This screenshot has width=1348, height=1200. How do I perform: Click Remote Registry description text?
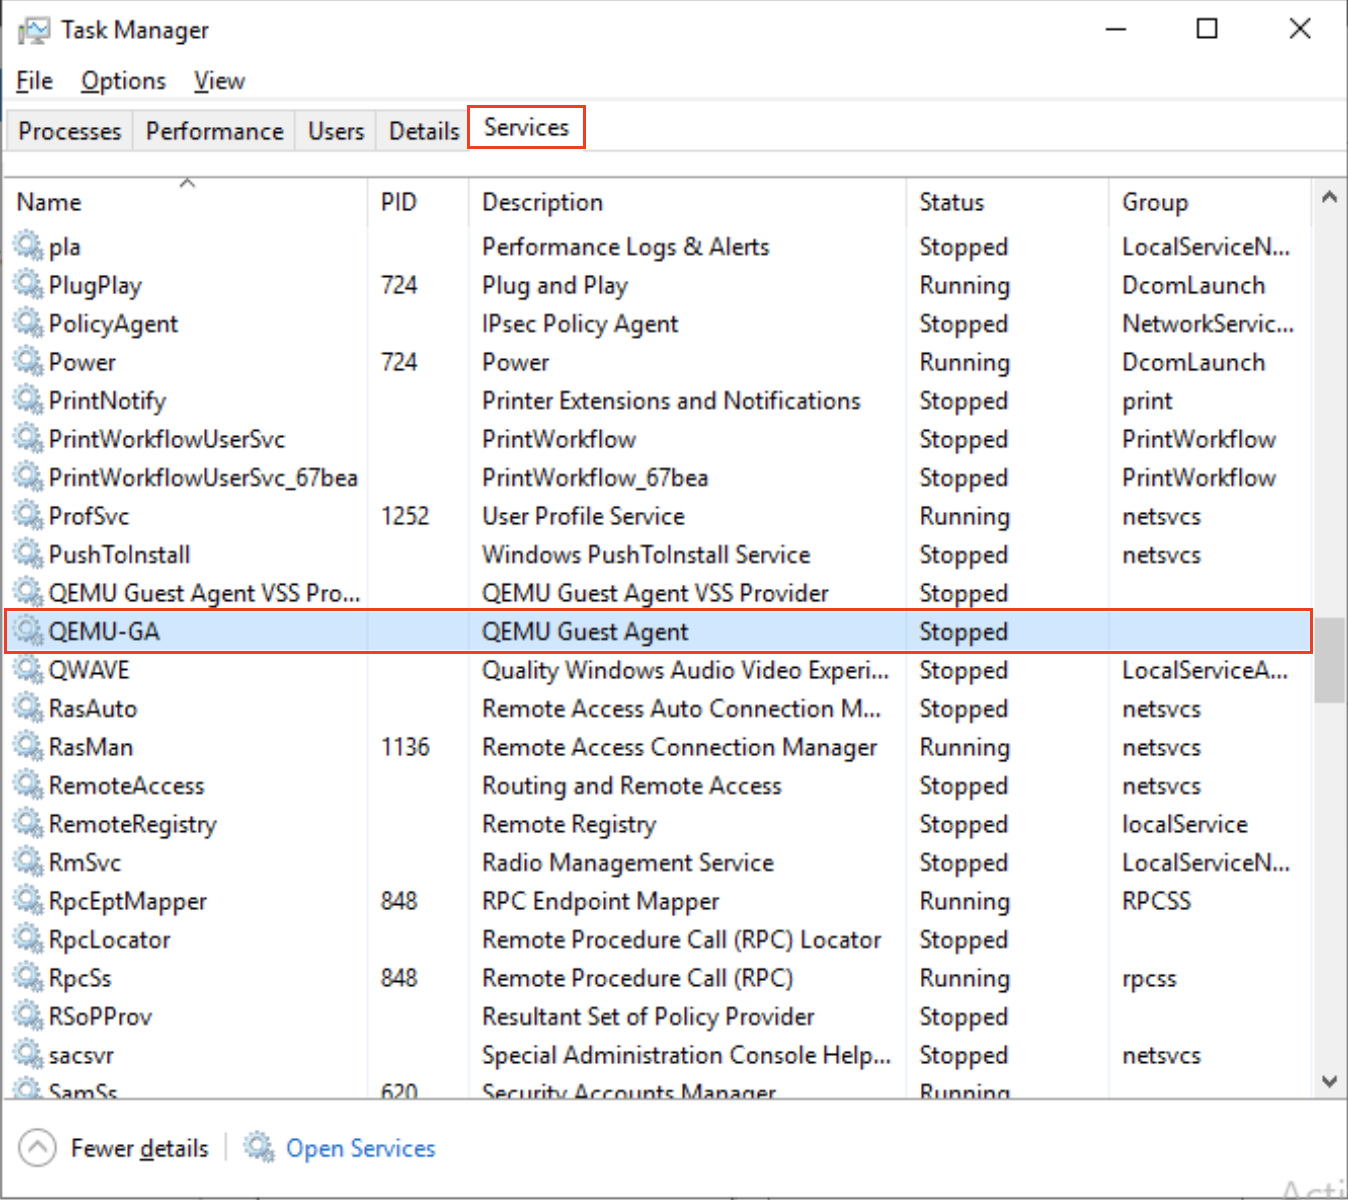click(569, 824)
